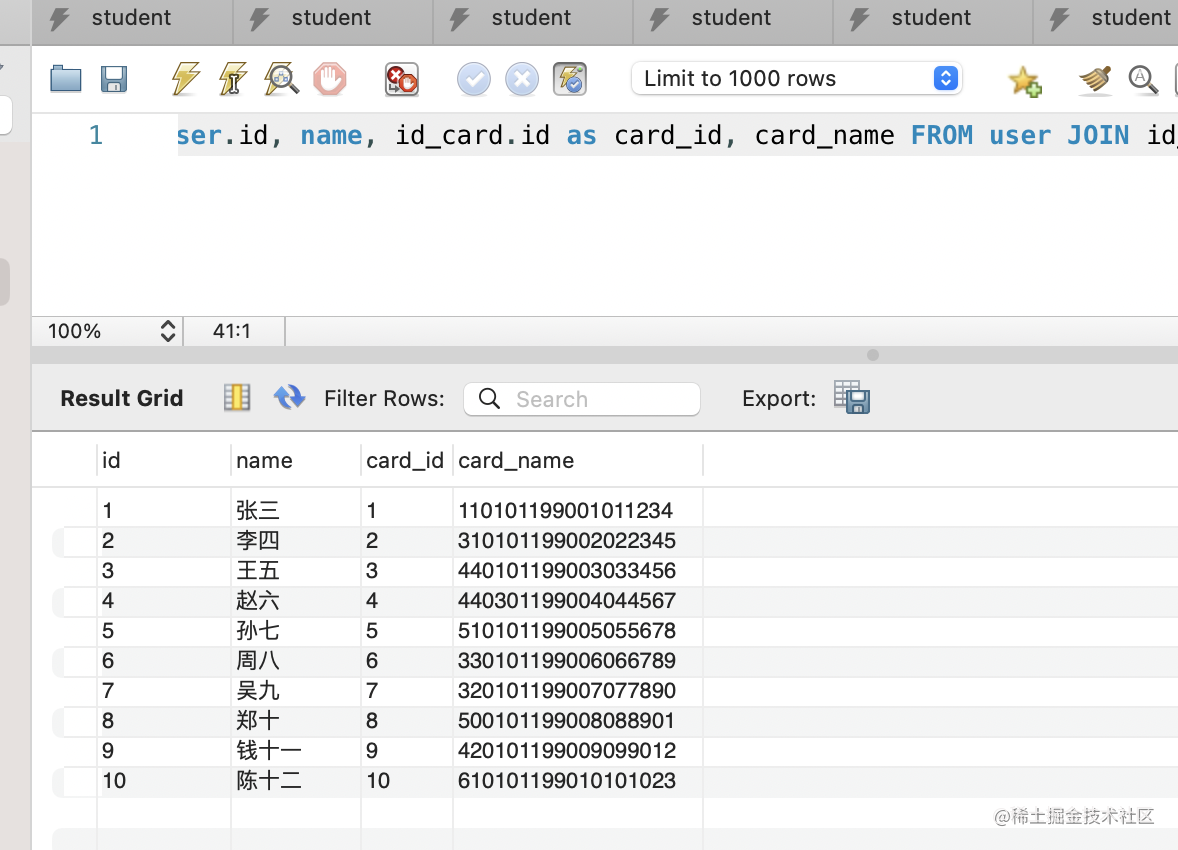The width and height of the screenshot is (1178, 850).
Task: Click the Filter Rows search field
Action: pyautogui.click(x=581, y=399)
